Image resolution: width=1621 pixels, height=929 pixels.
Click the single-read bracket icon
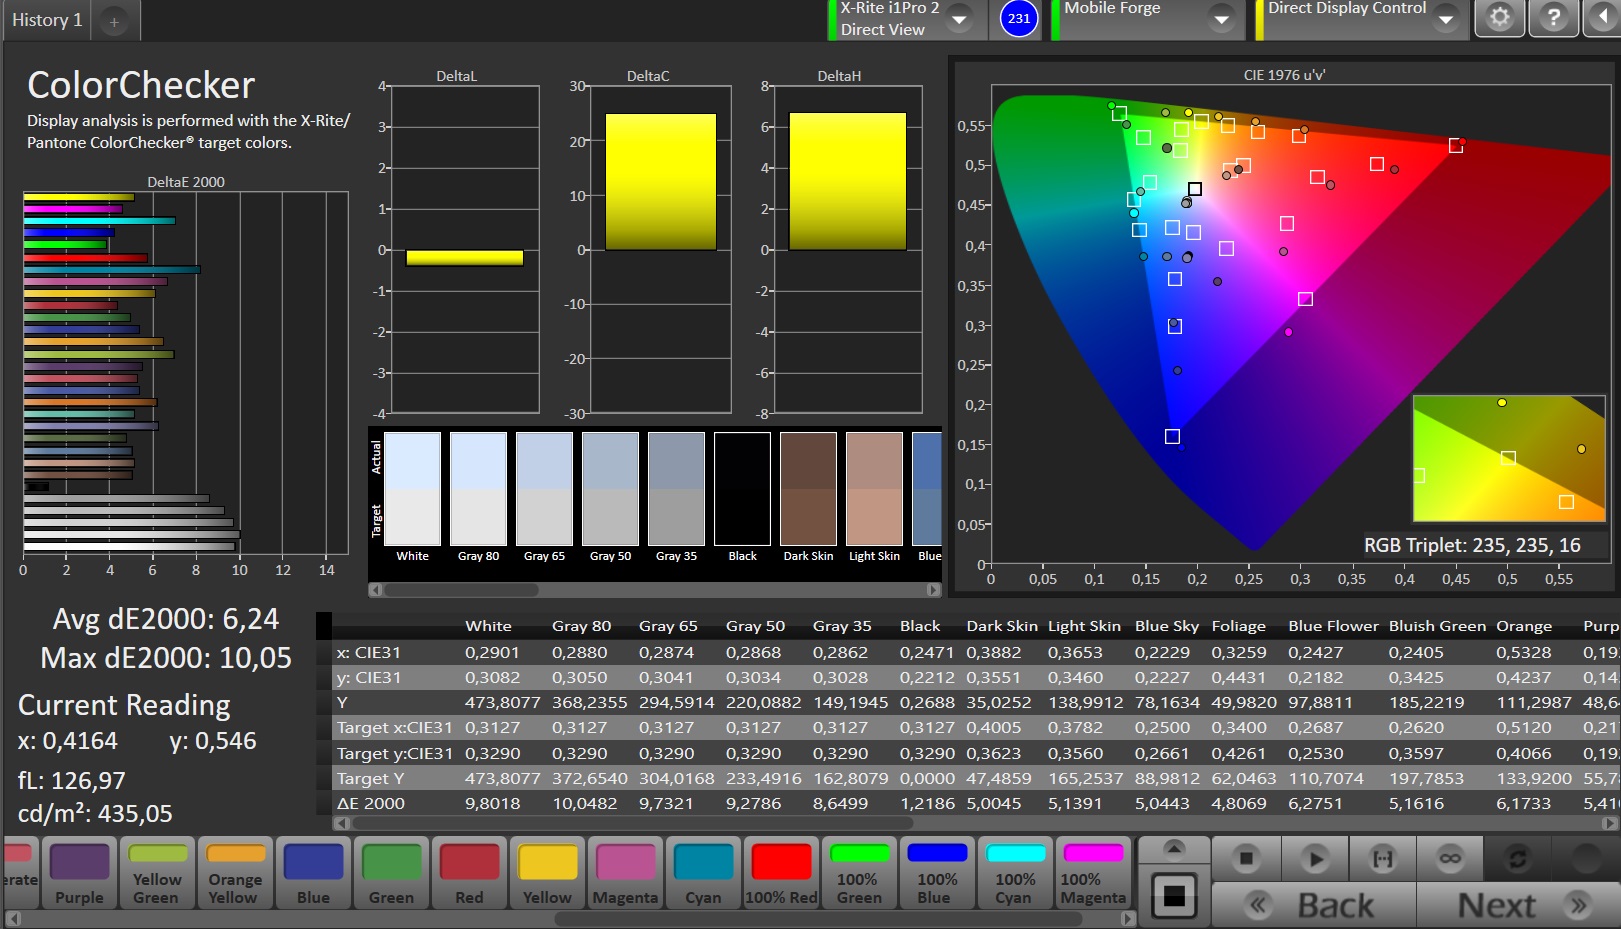(1382, 858)
